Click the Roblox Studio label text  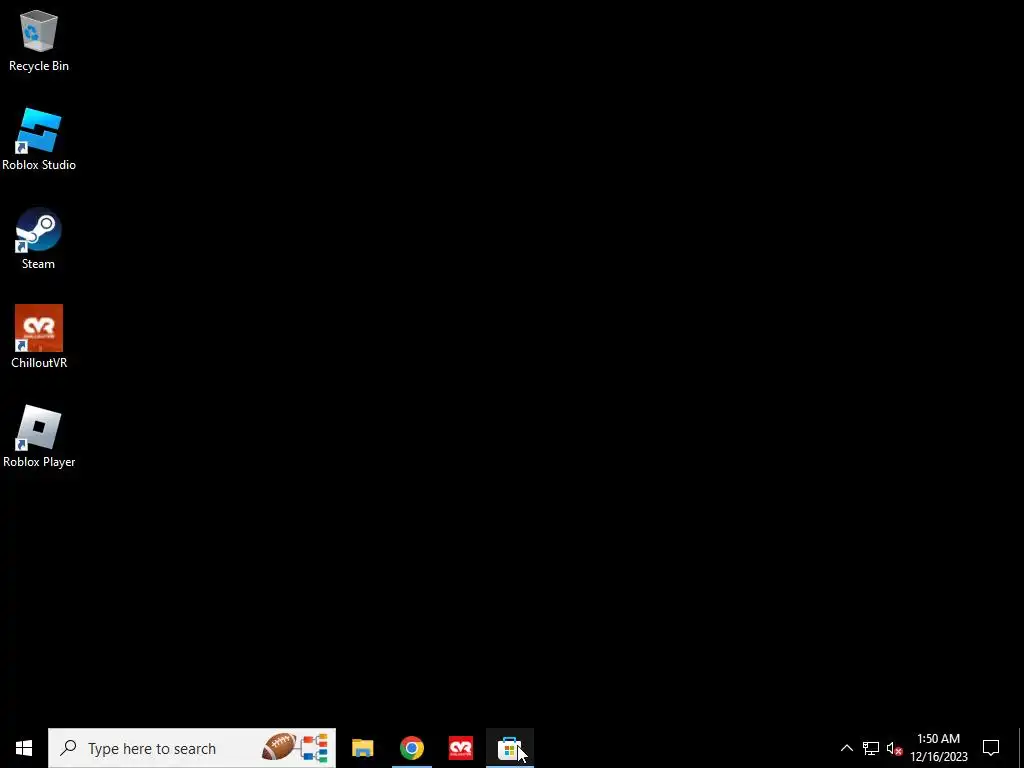click(x=39, y=165)
